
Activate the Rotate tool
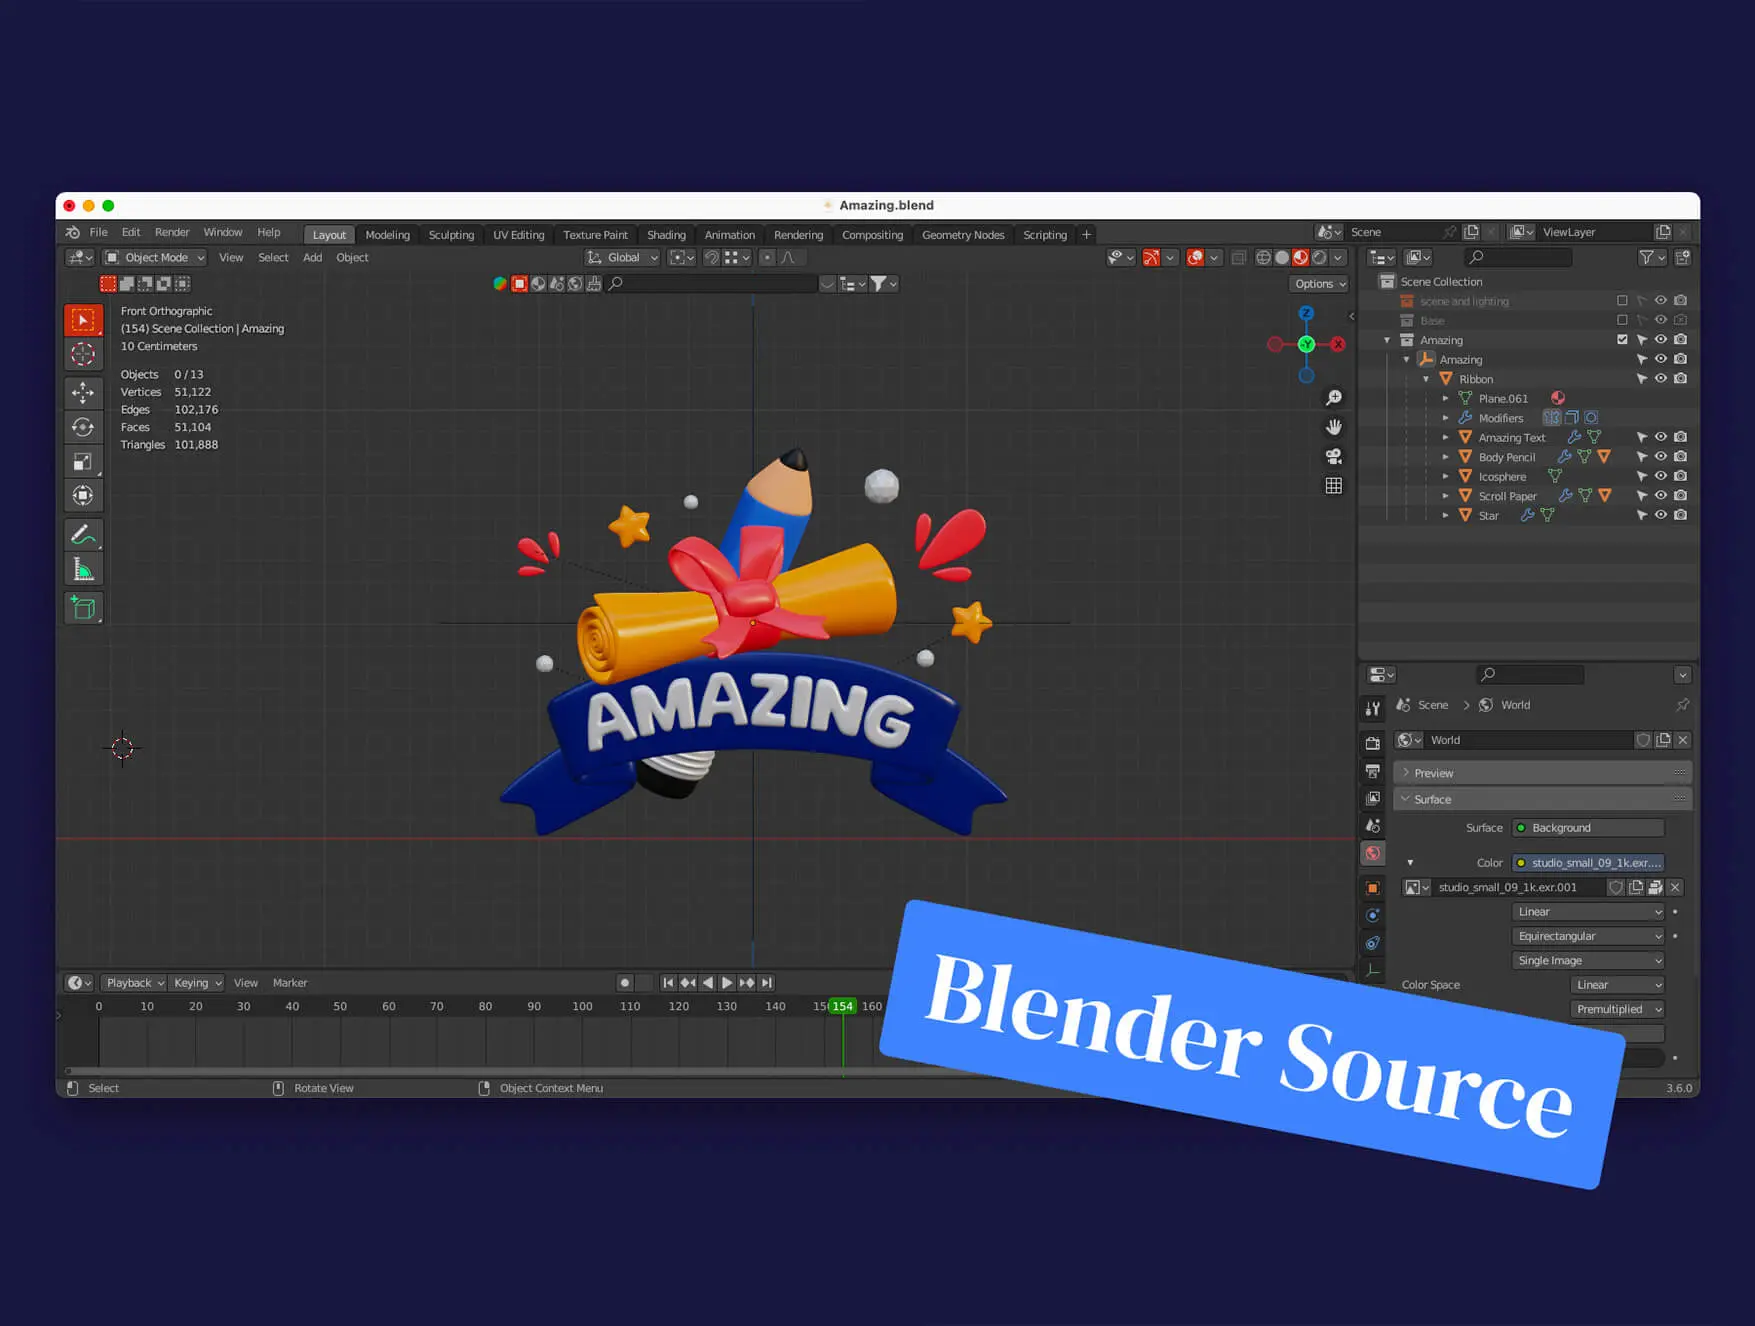[x=83, y=427]
